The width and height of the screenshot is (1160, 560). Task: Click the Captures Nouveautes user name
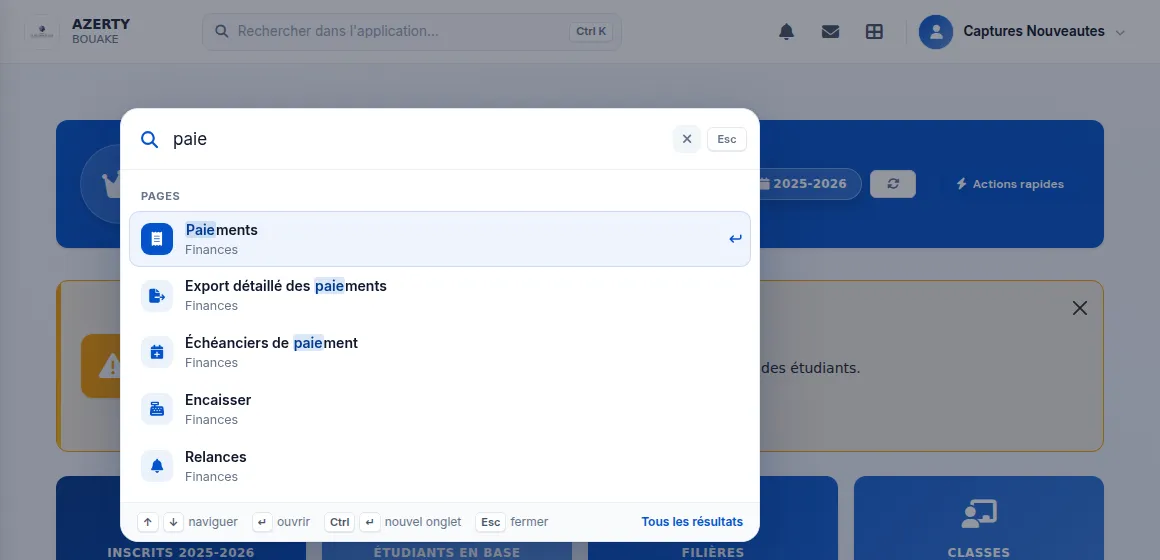[1033, 31]
